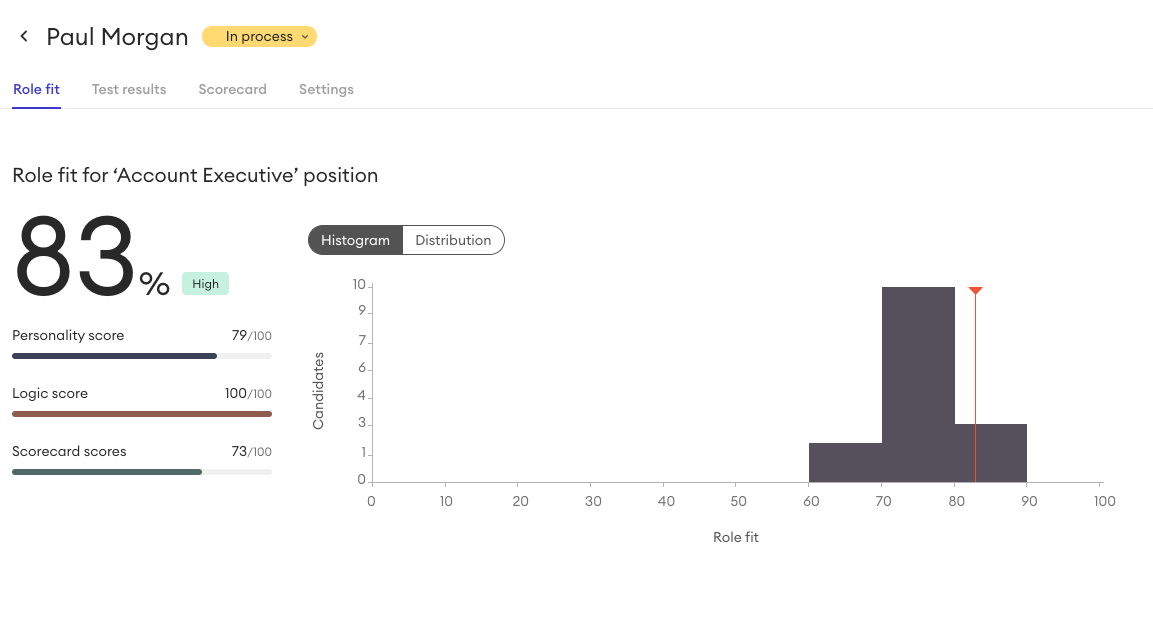Open the Test results tab
The width and height of the screenshot is (1153, 629).
pyautogui.click(x=129, y=89)
